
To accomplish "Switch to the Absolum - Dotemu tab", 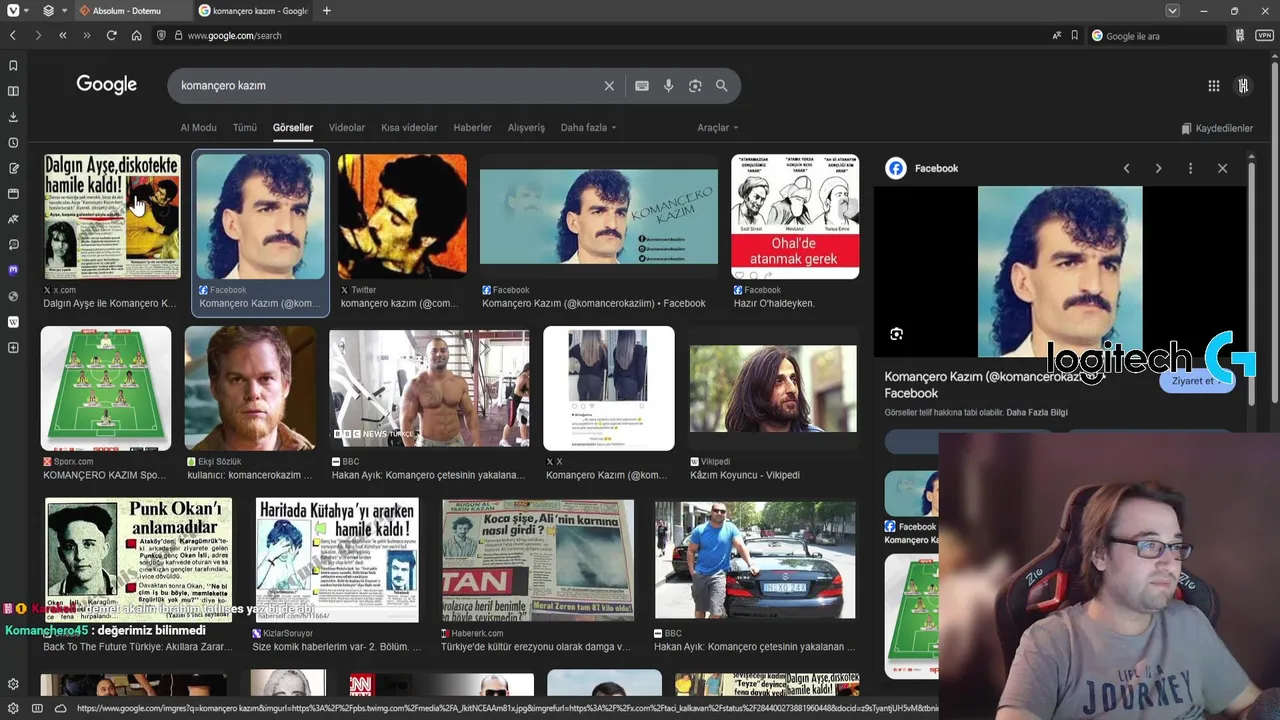I will click(132, 11).
